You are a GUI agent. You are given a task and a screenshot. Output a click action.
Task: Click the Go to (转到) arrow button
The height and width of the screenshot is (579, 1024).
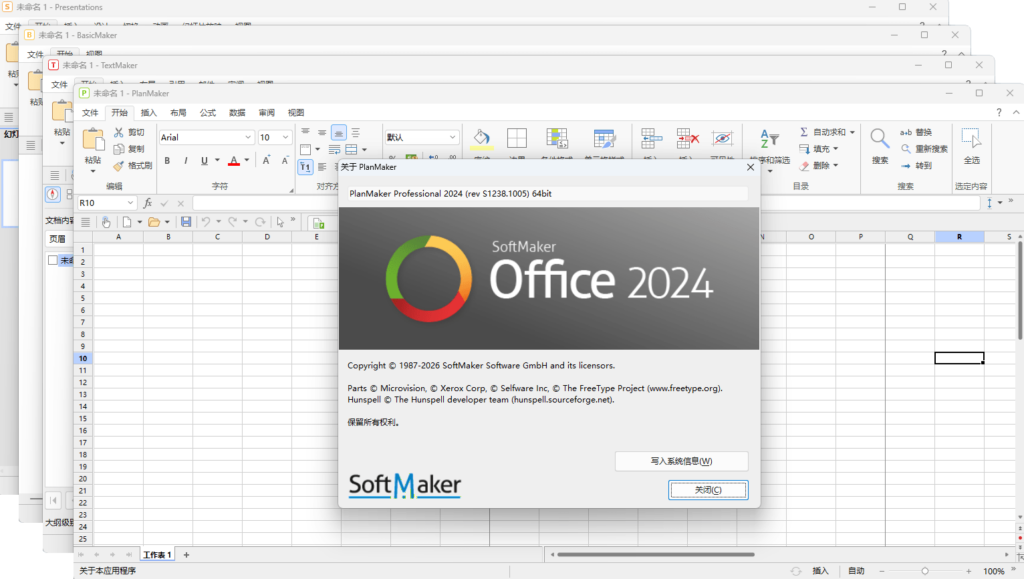(x=916, y=166)
